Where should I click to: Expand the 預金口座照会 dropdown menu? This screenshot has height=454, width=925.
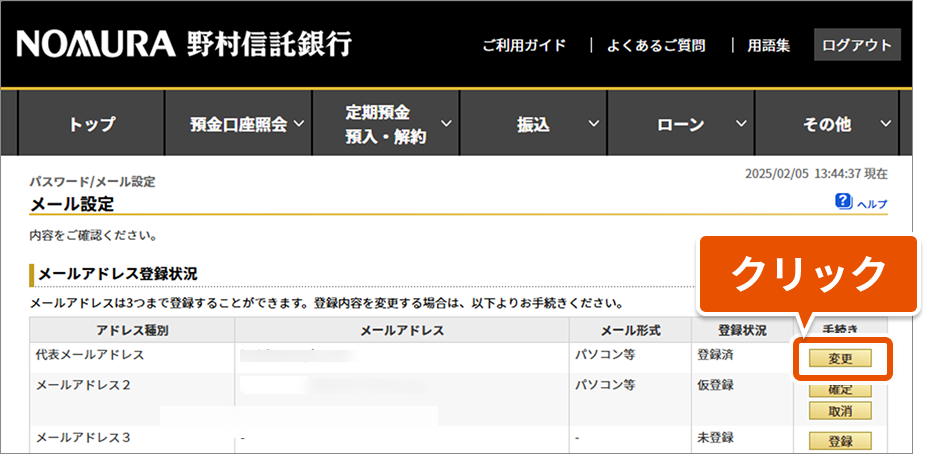click(246, 125)
